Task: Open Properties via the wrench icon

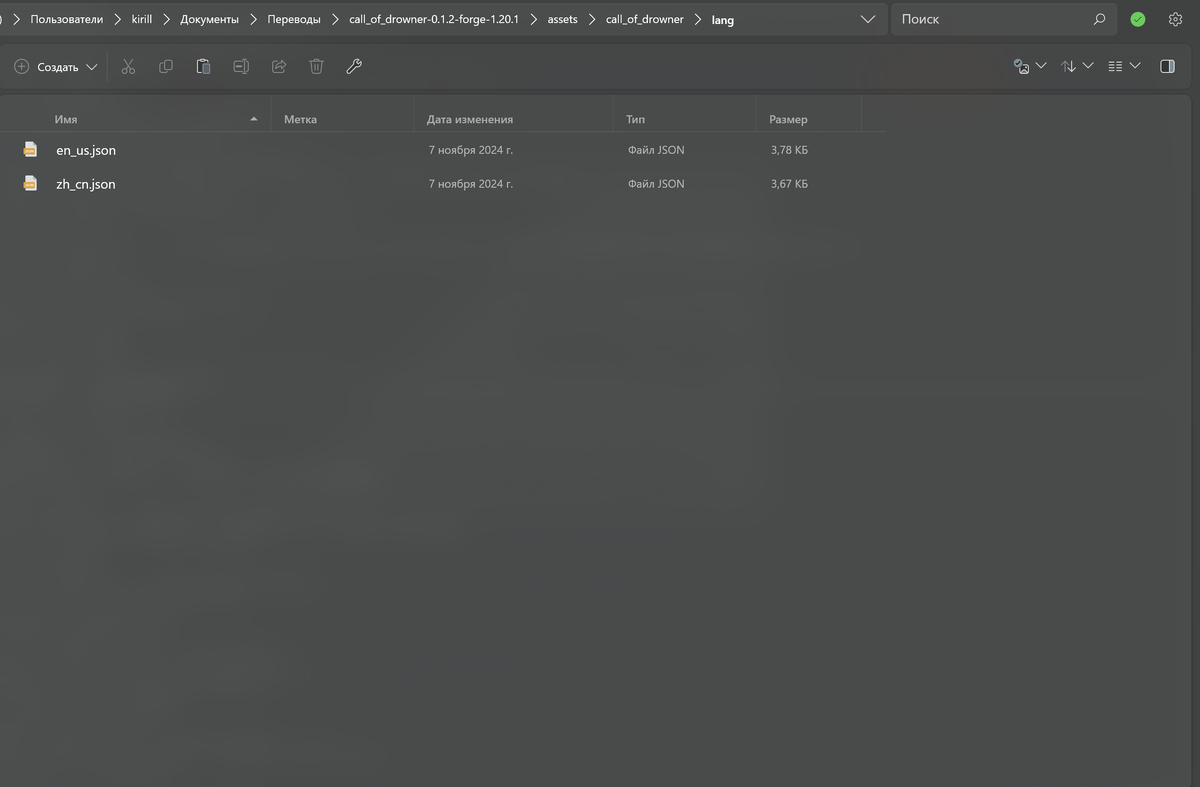Action: pyautogui.click(x=354, y=66)
